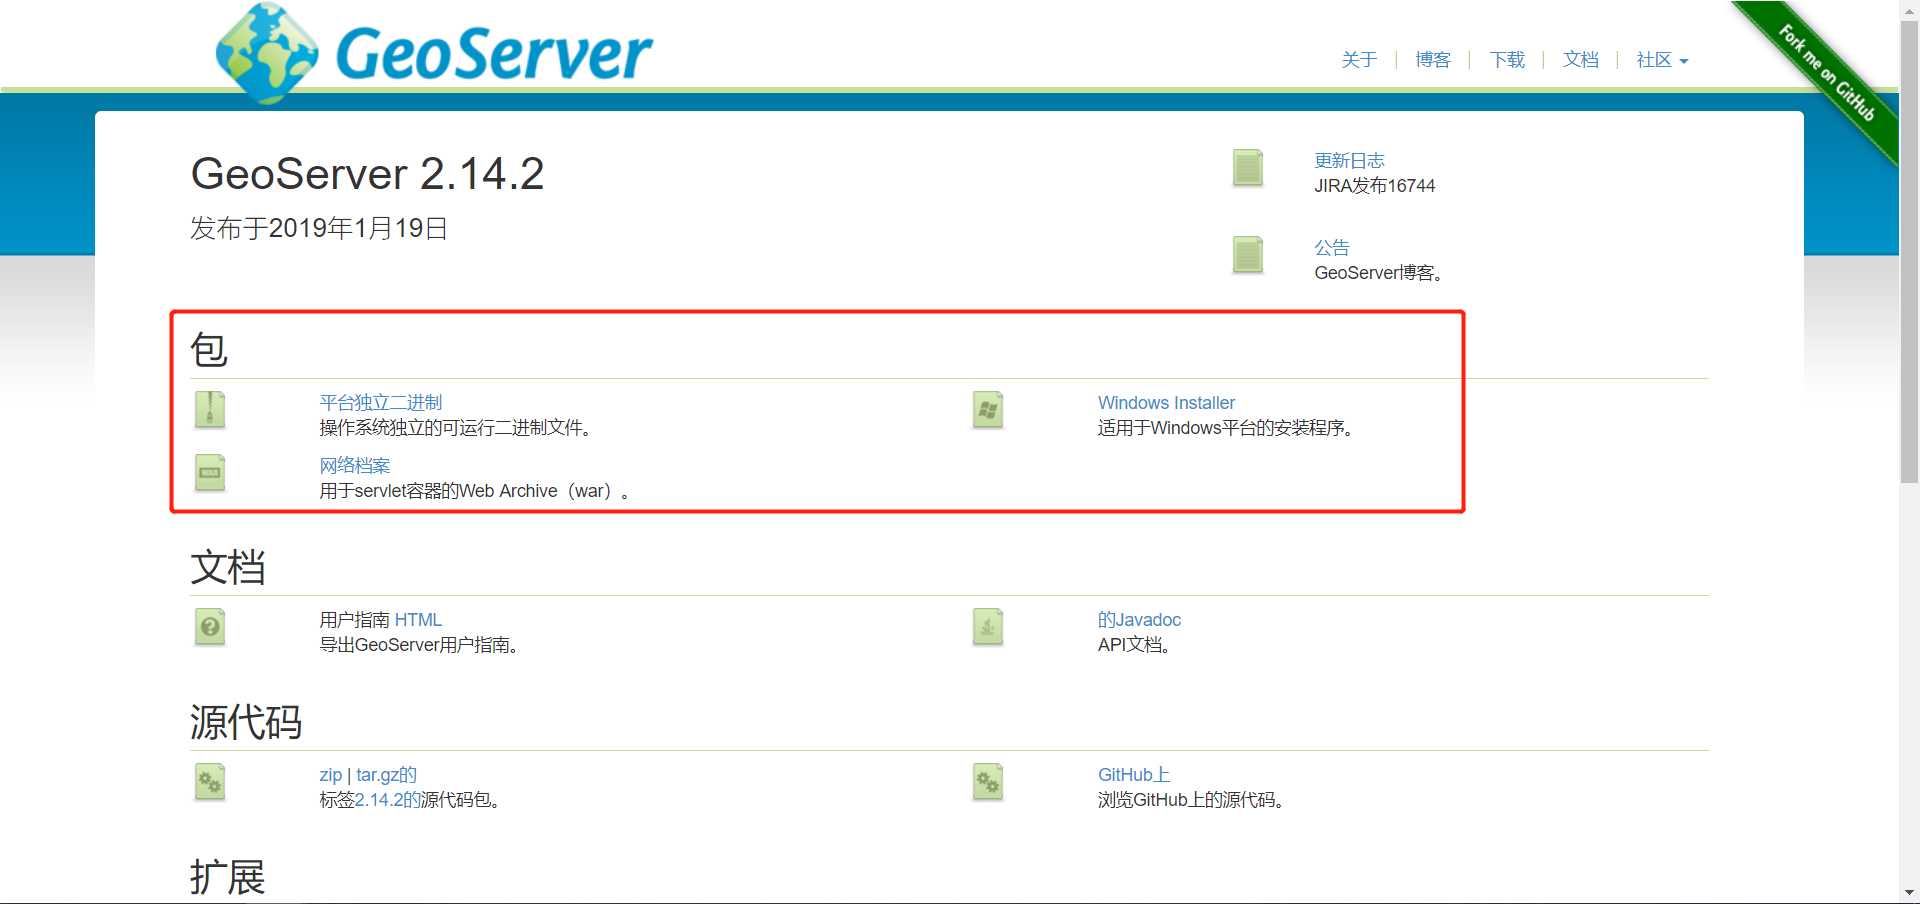Download the Windows Installer link
Image resolution: width=1920 pixels, height=904 pixels.
coord(1166,403)
